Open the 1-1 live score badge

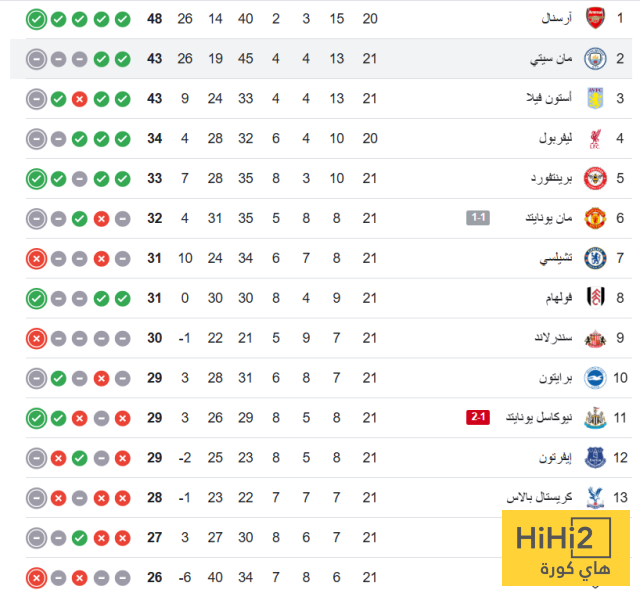(x=477, y=217)
